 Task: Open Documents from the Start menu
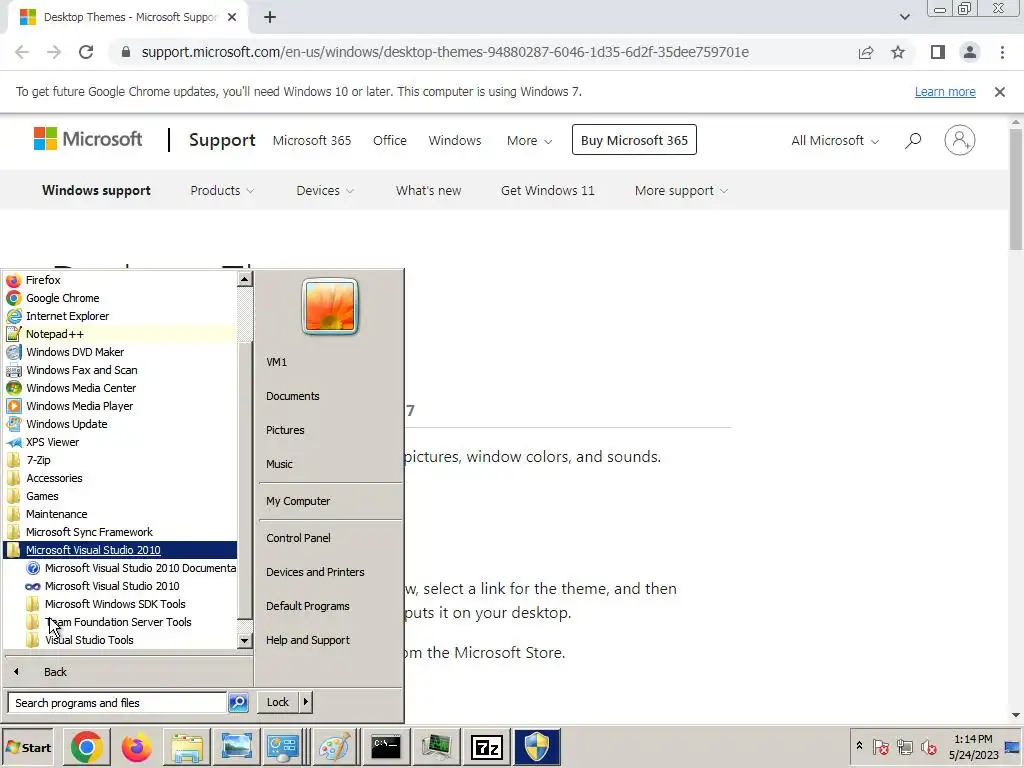tap(293, 396)
